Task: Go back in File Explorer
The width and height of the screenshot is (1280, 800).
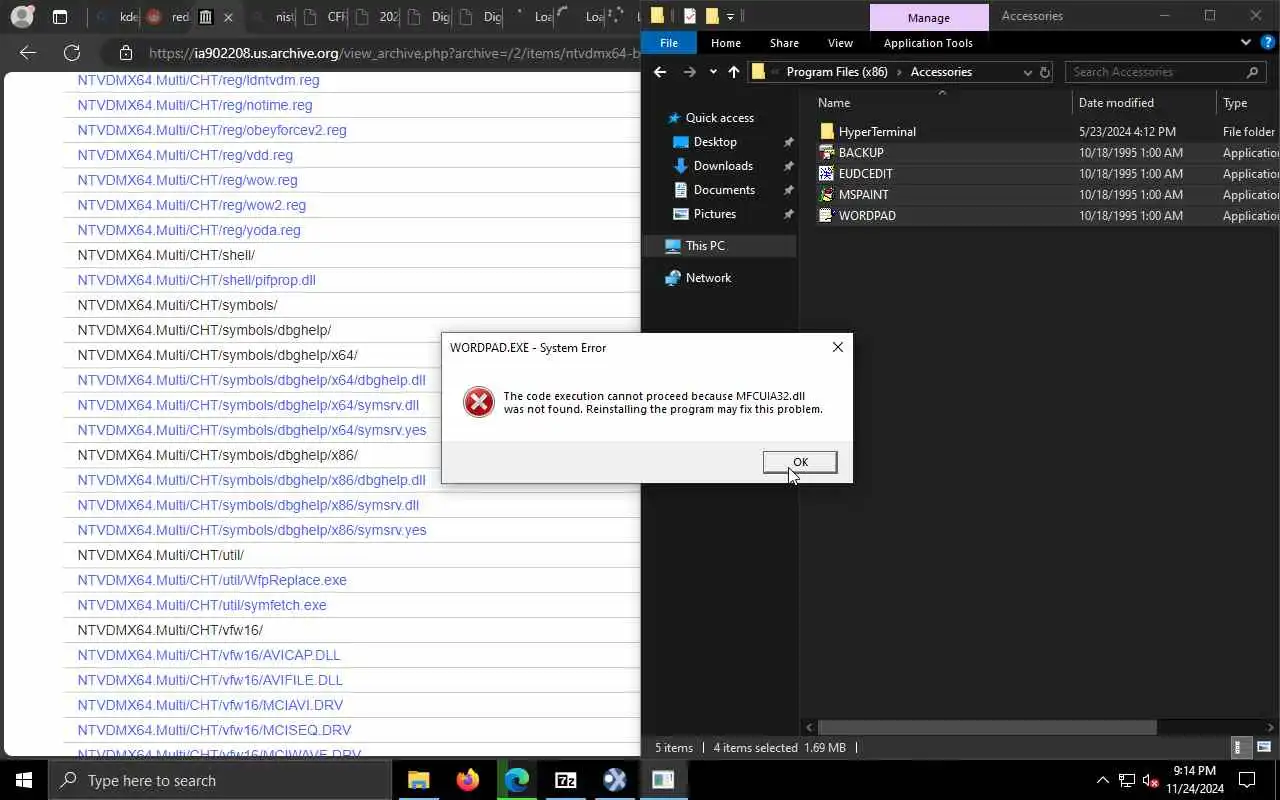Action: click(660, 72)
